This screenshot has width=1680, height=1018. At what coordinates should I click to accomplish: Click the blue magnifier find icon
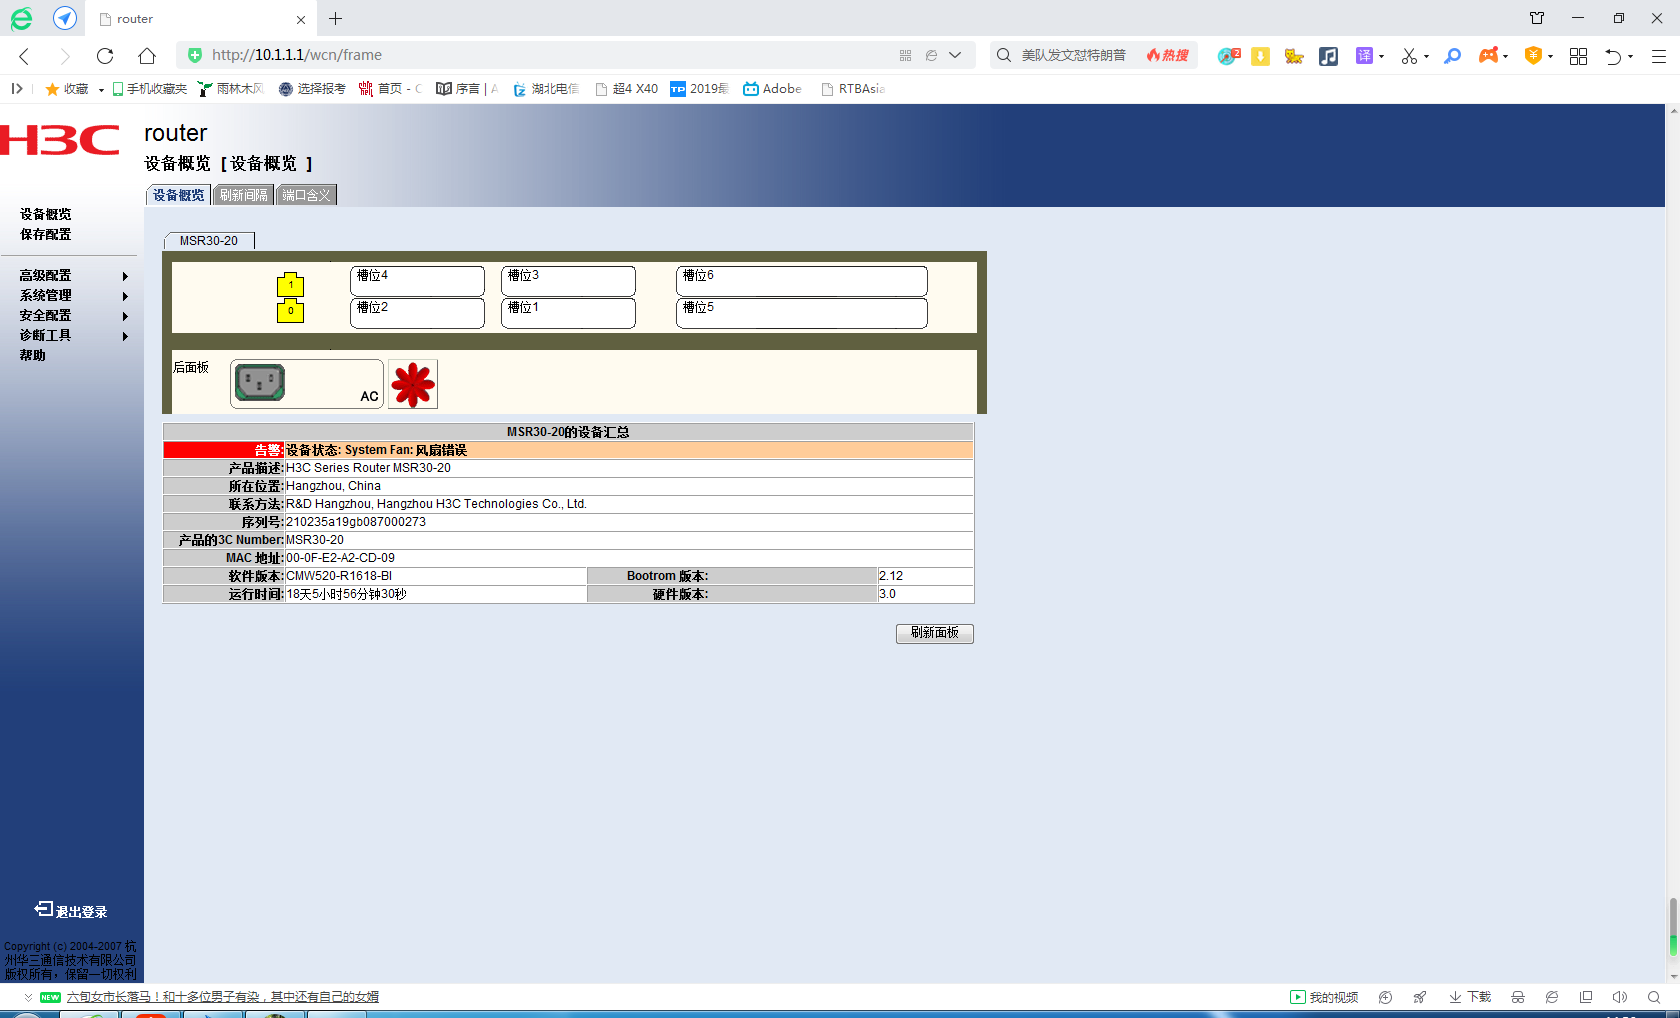click(1453, 56)
